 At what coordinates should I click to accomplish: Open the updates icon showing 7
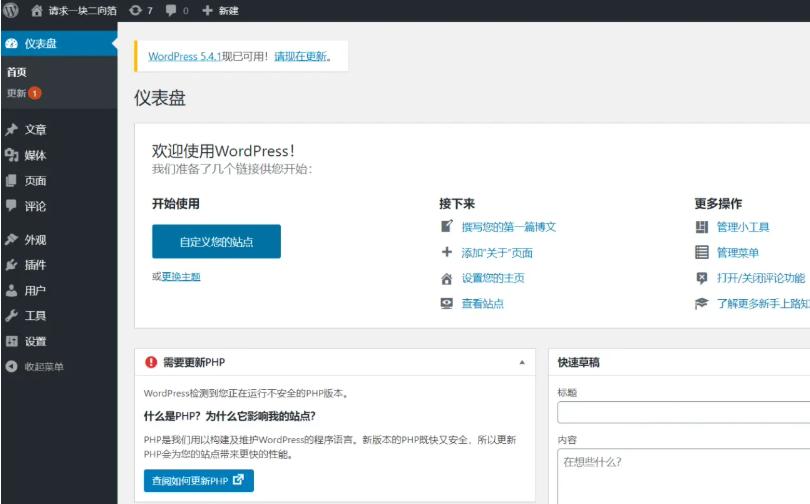[135, 10]
